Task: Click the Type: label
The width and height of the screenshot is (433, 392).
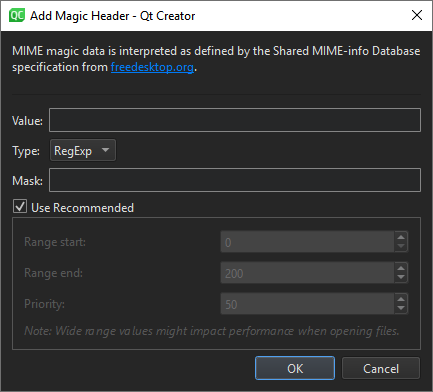Action: pyautogui.click(x=26, y=151)
